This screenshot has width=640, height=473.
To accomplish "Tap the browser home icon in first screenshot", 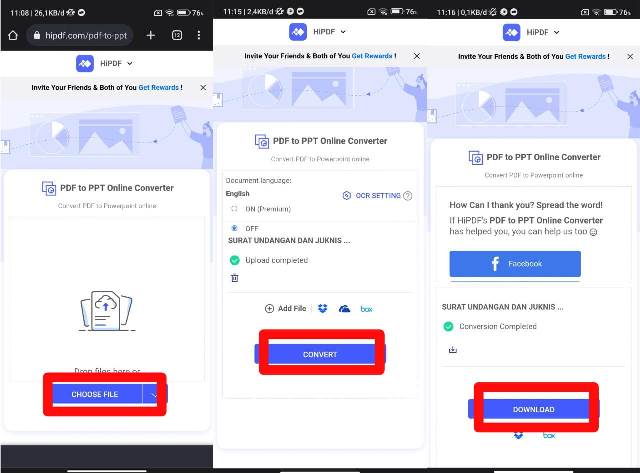I will 13,36.
